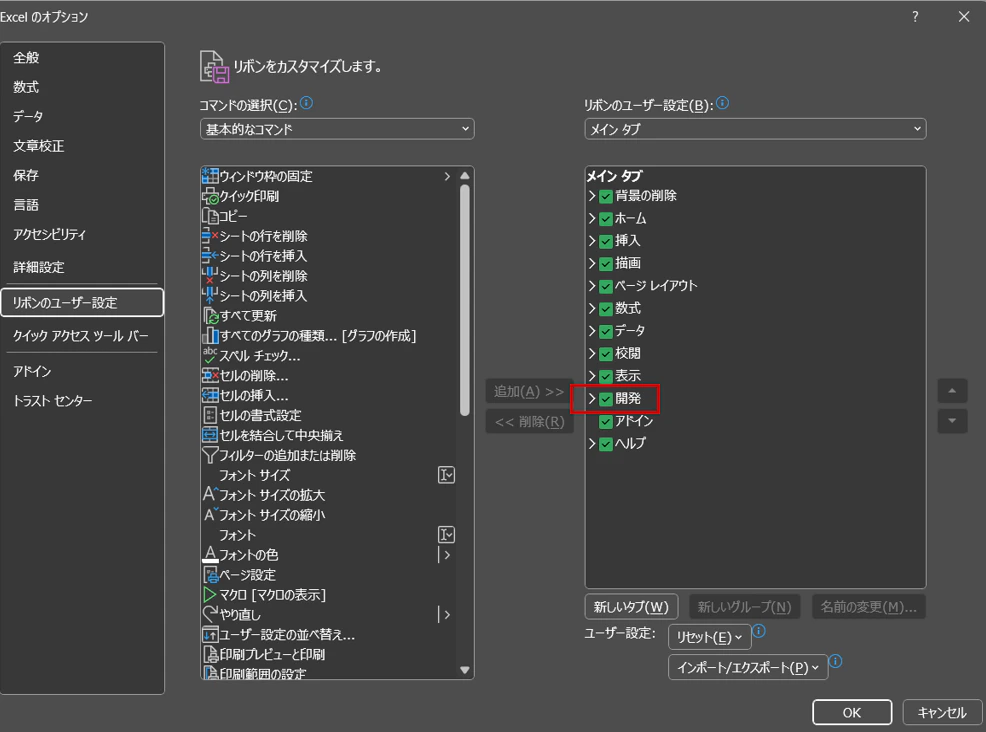Click the move up arrow button
Viewport: 986px width, 732px height.
click(952, 391)
